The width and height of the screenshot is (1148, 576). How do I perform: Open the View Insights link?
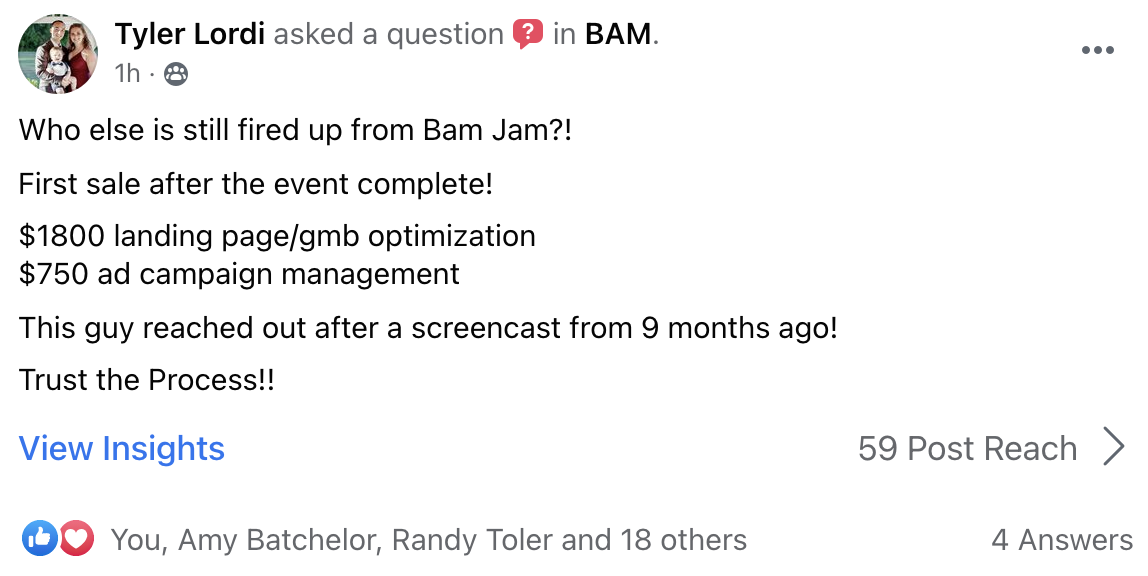(x=122, y=448)
